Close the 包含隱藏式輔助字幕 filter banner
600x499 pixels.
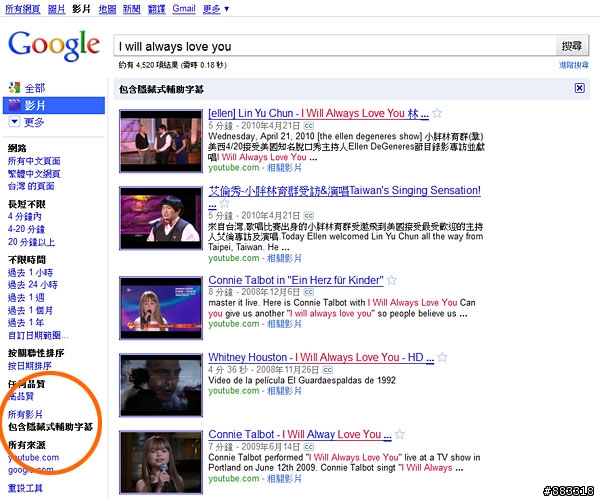(580, 88)
